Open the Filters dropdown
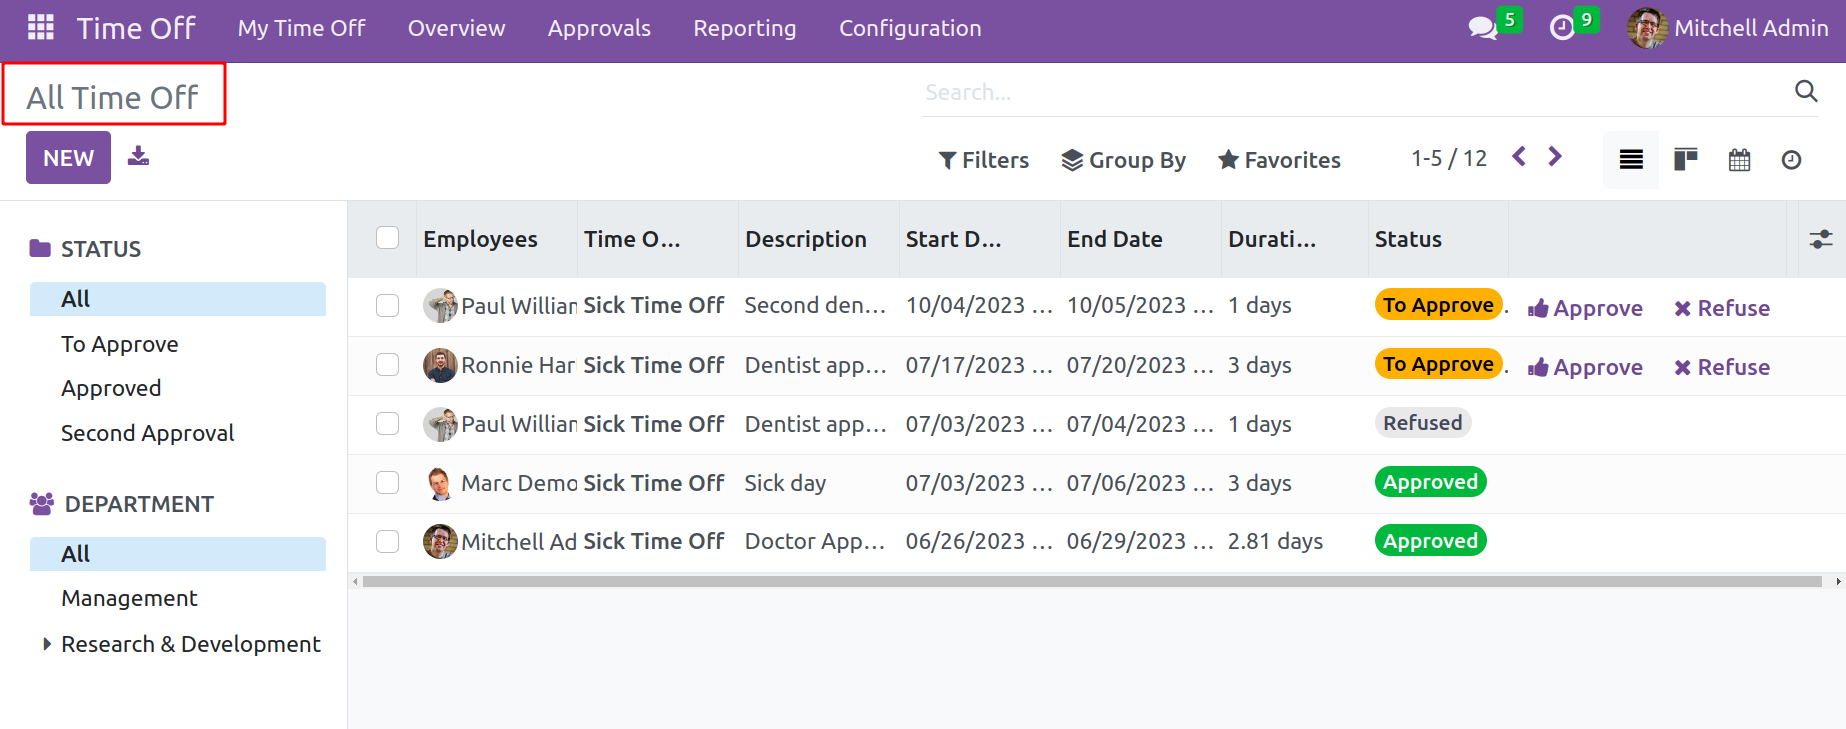This screenshot has height=729, width=1846. coord(983,160)
